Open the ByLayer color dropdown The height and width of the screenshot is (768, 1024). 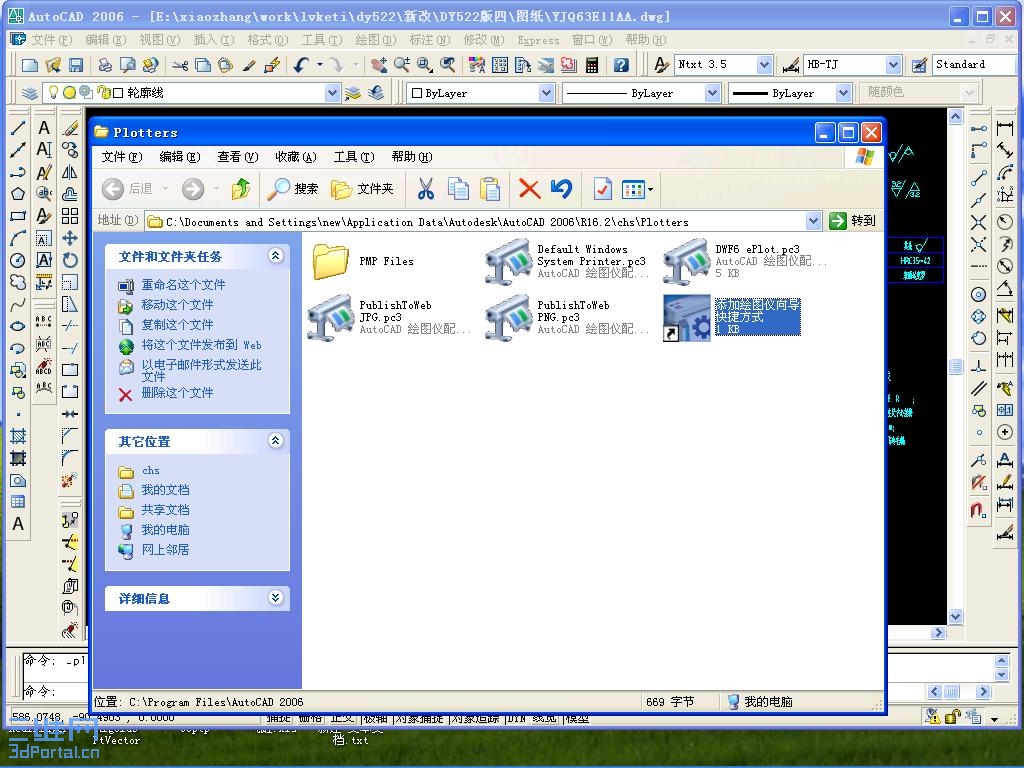pyautogui.click(x=547, y=93)
